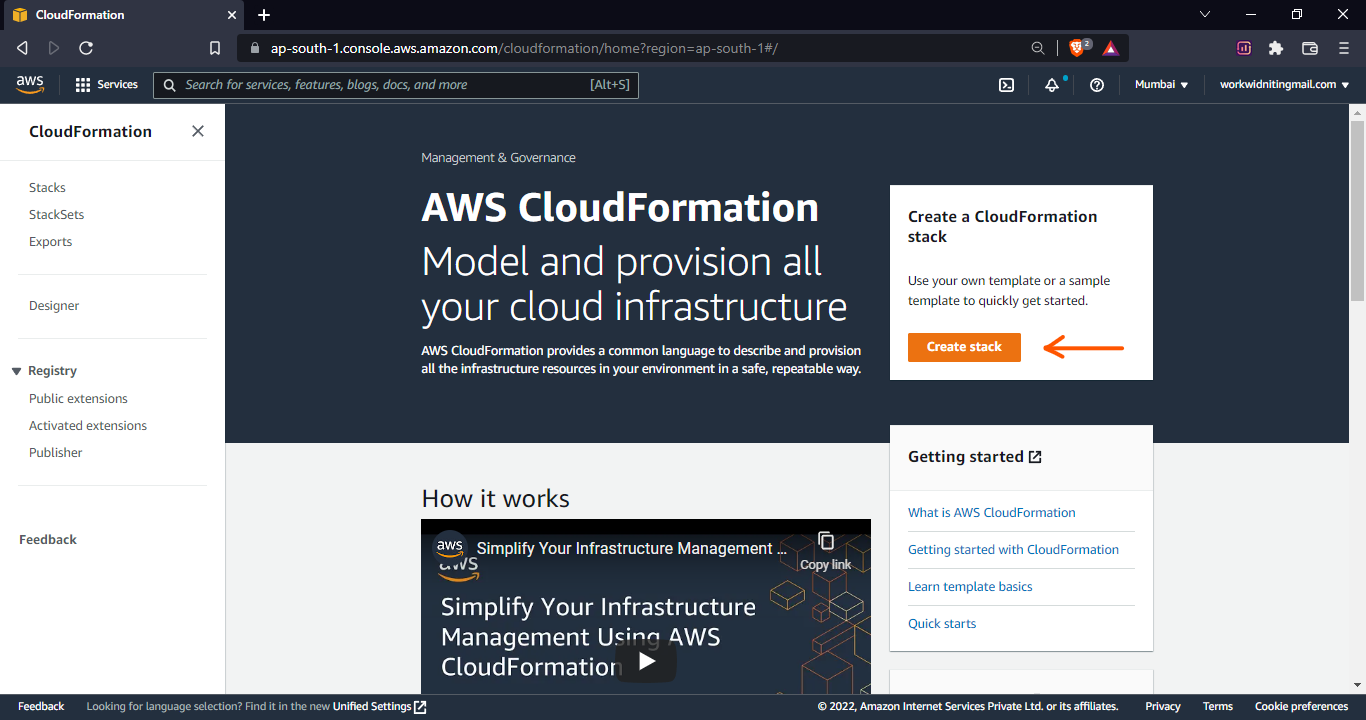This screenshot has width=1366, height=720.
Task: Open the extensions puzzle icon
Action: (1276, 48)
